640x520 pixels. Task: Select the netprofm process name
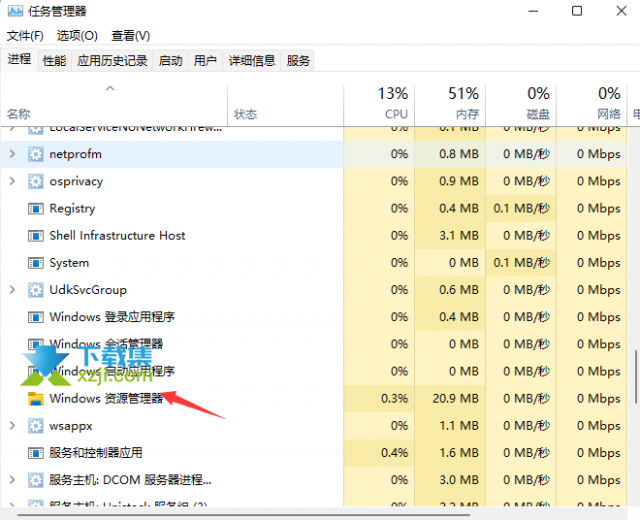click(x=76, y=154)
